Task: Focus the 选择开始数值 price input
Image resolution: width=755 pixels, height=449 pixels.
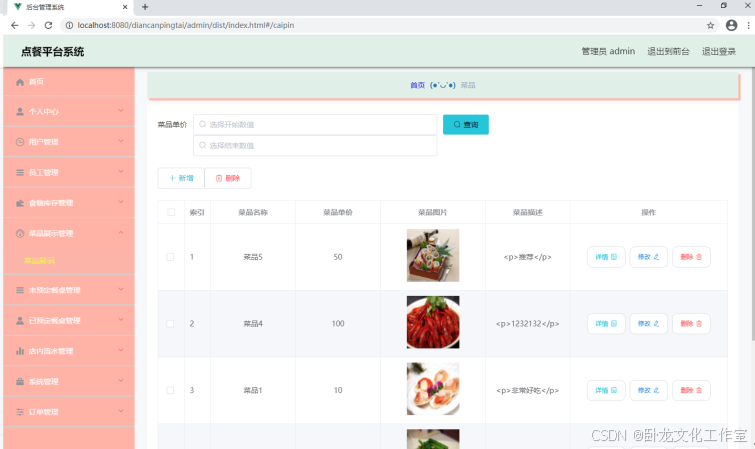Action: point(315,125)
